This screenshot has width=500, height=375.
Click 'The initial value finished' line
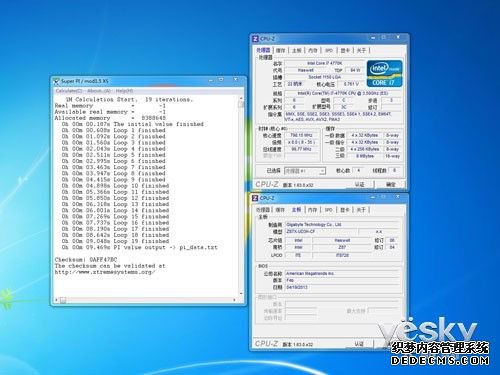click(133, 124)
